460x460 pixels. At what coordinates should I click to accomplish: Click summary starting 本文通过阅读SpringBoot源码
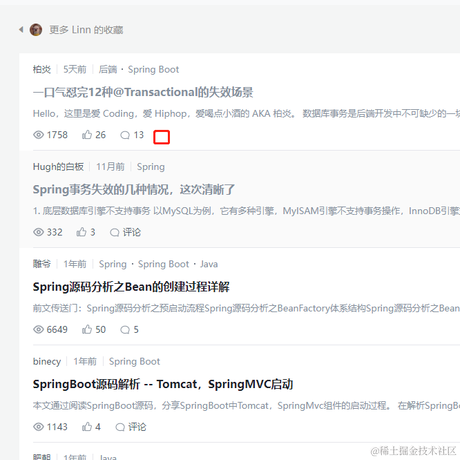coord(246,406)
